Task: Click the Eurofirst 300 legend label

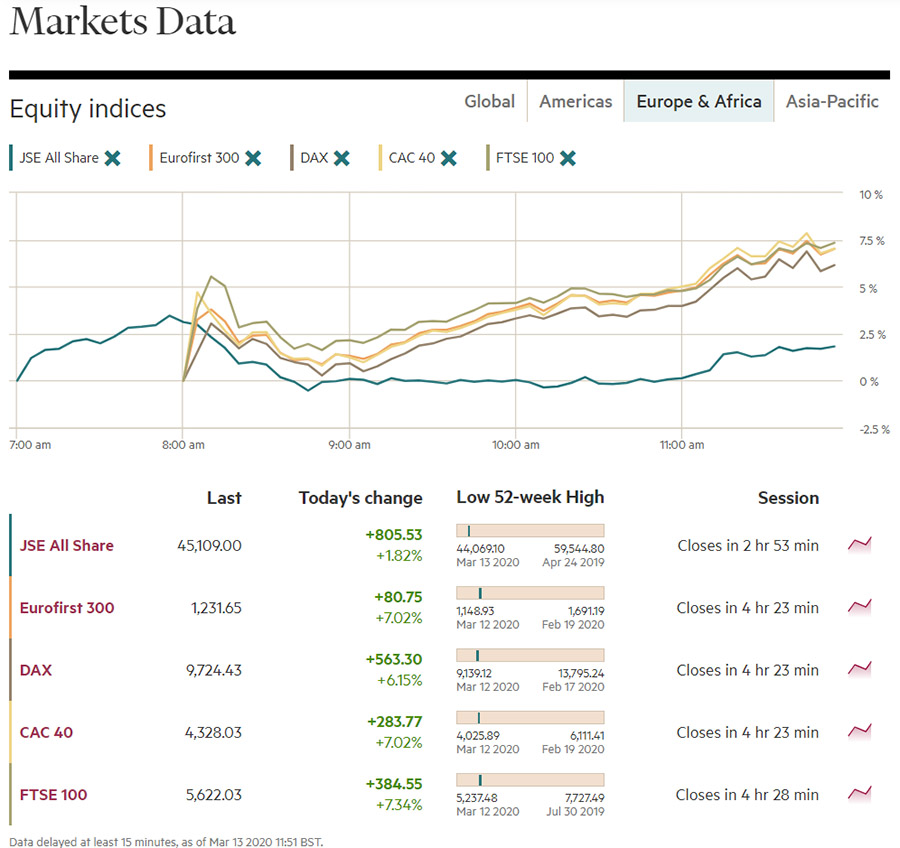Action: (199, 158)
